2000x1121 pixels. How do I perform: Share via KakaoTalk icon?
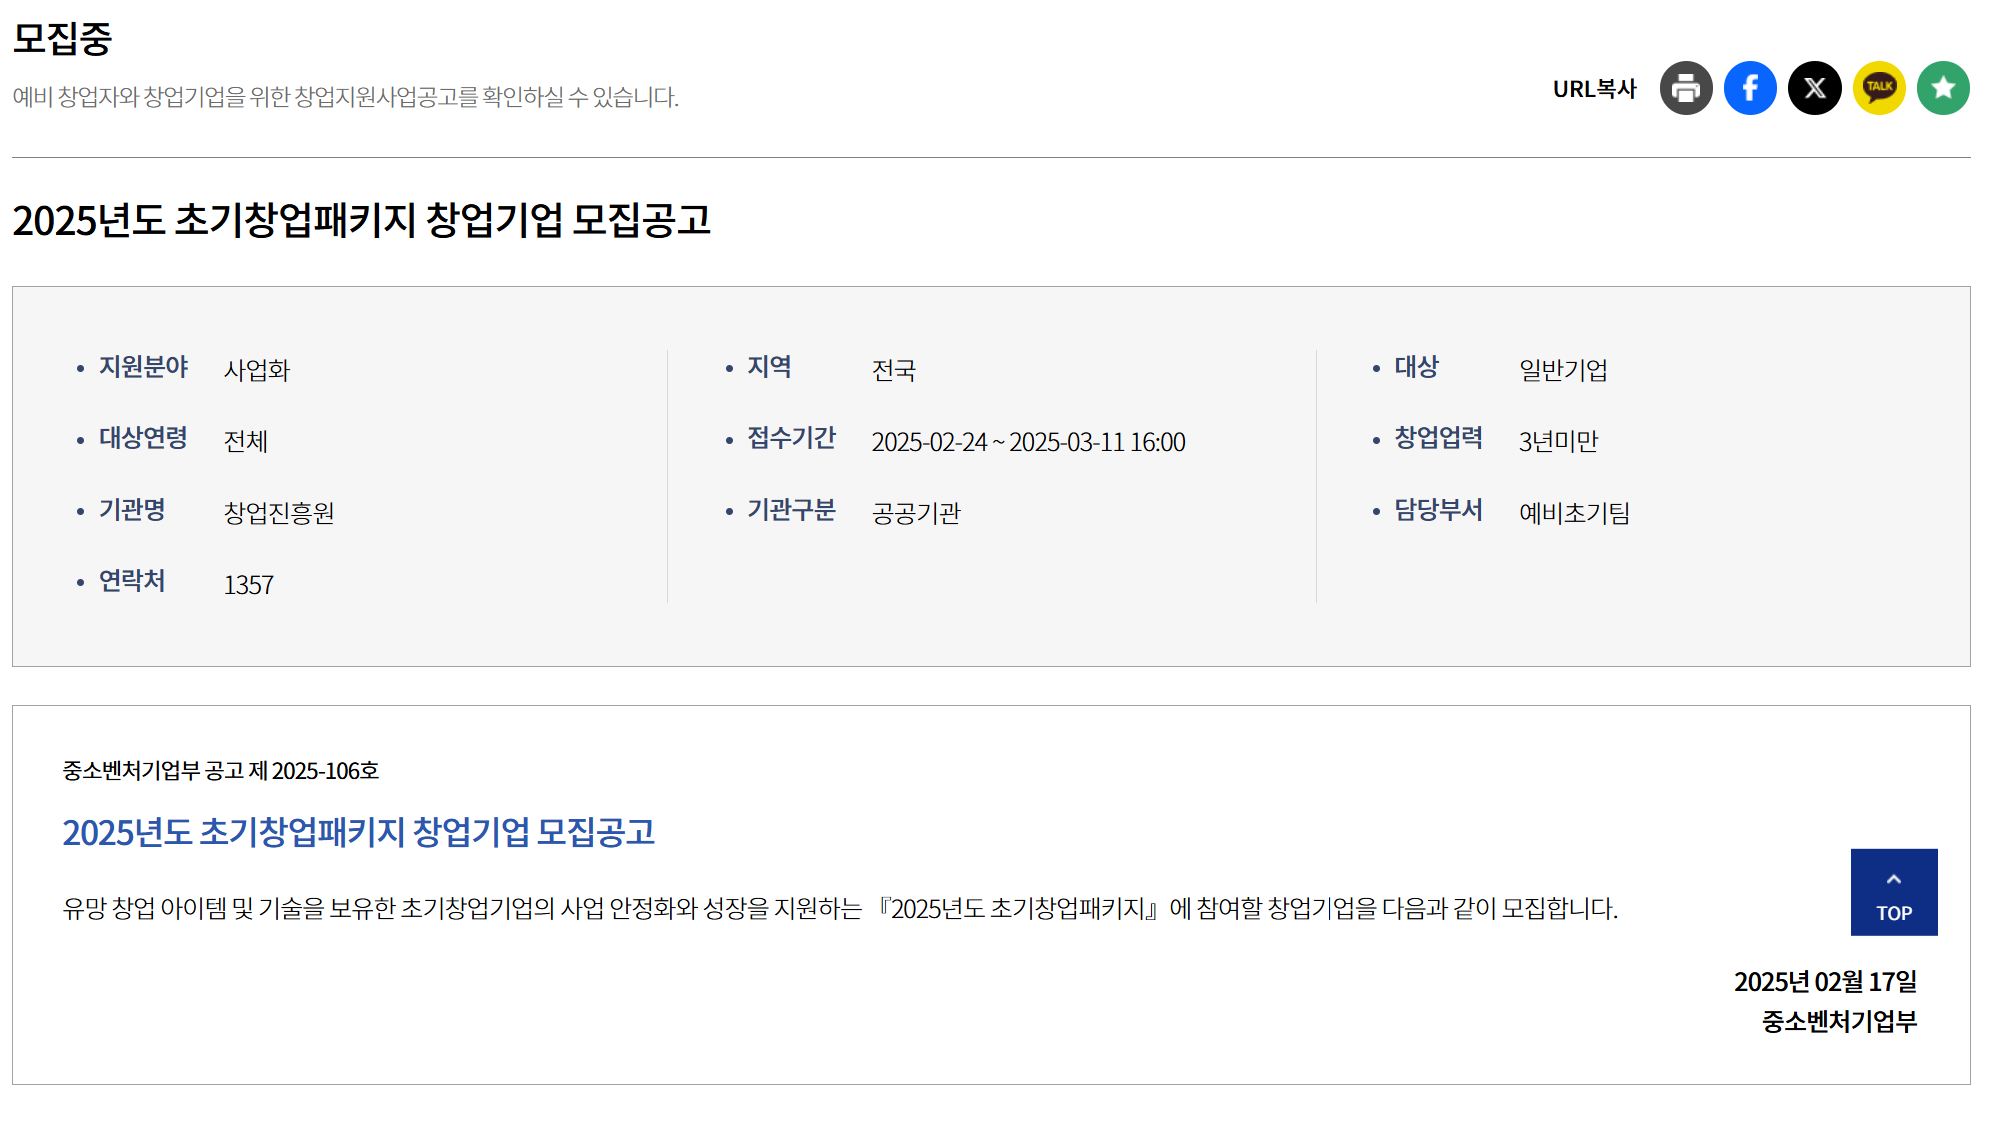pos(1879,88)
